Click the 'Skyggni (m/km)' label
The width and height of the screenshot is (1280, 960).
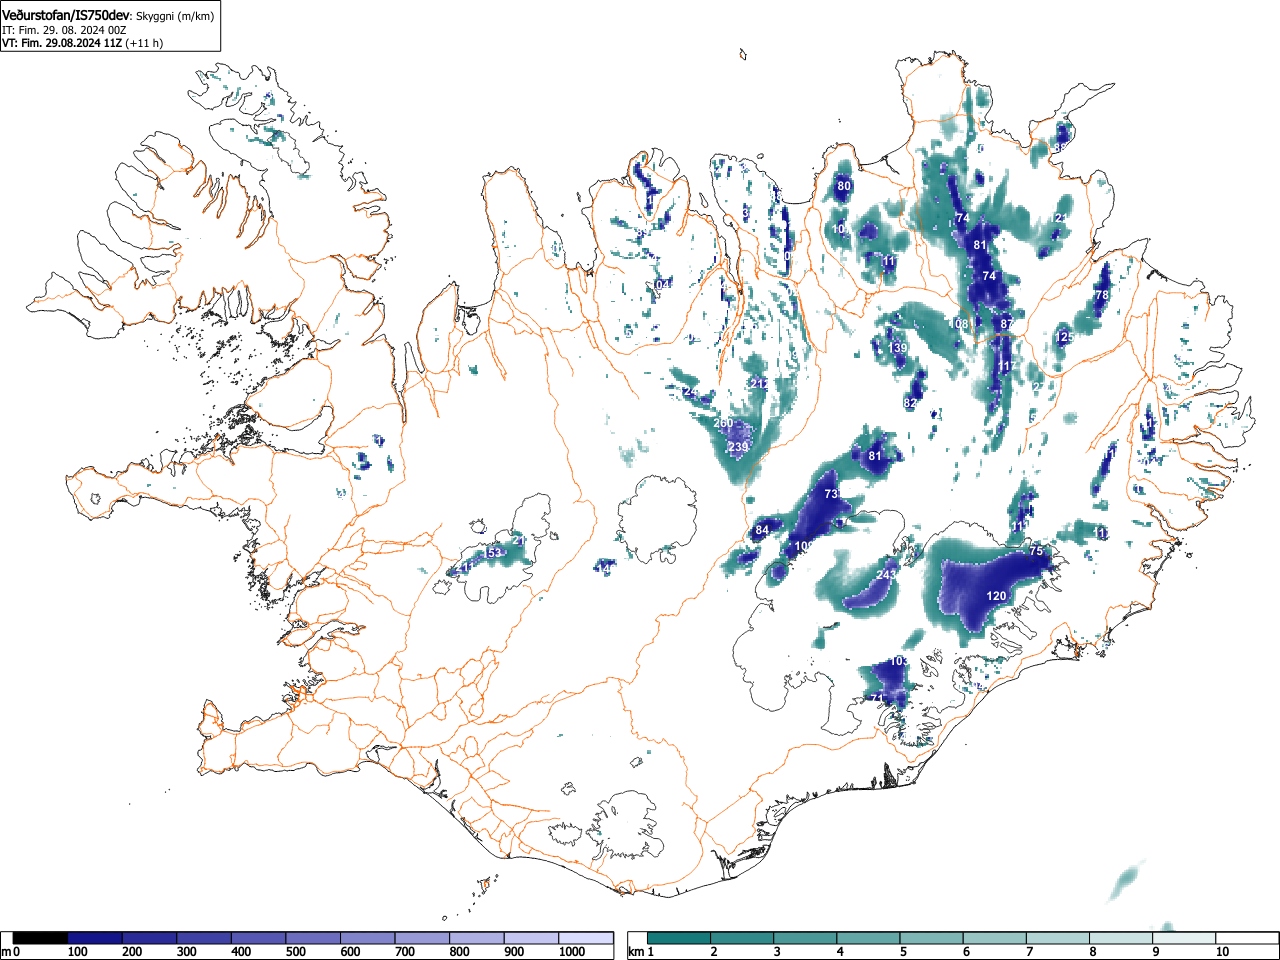[175, 17]
